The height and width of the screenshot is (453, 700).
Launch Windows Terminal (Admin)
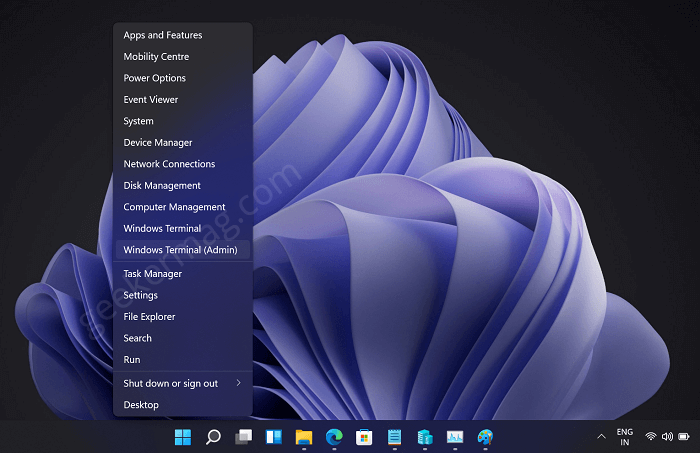183,249
